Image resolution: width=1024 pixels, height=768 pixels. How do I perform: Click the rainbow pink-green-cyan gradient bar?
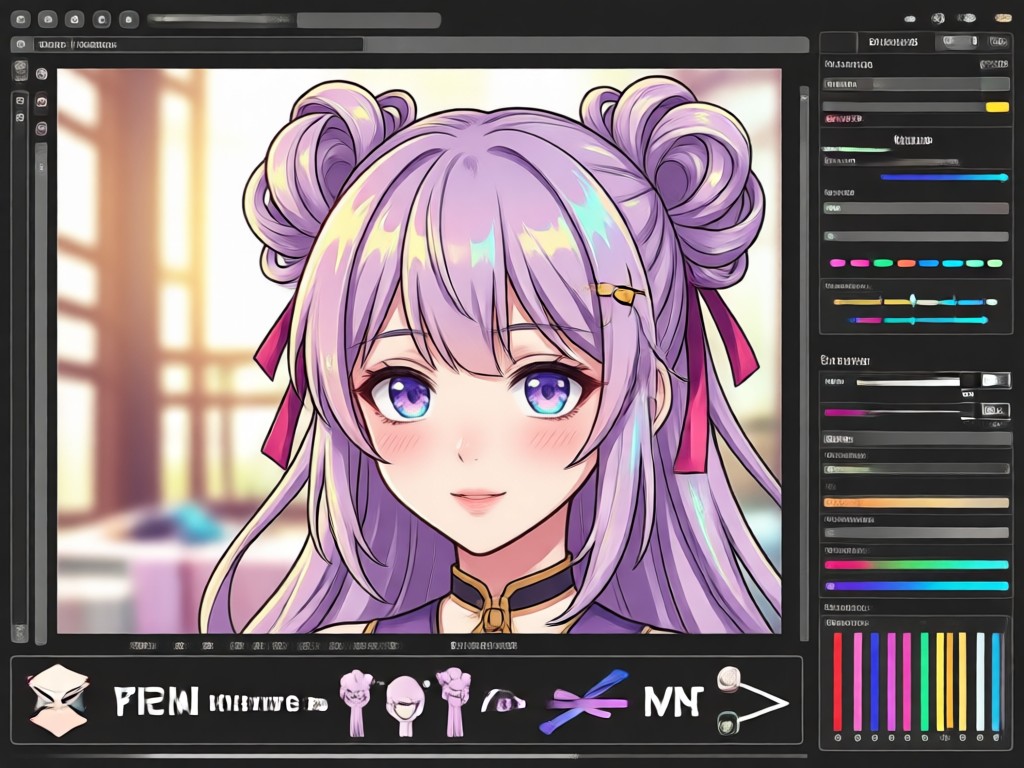(x=916, y=564)
